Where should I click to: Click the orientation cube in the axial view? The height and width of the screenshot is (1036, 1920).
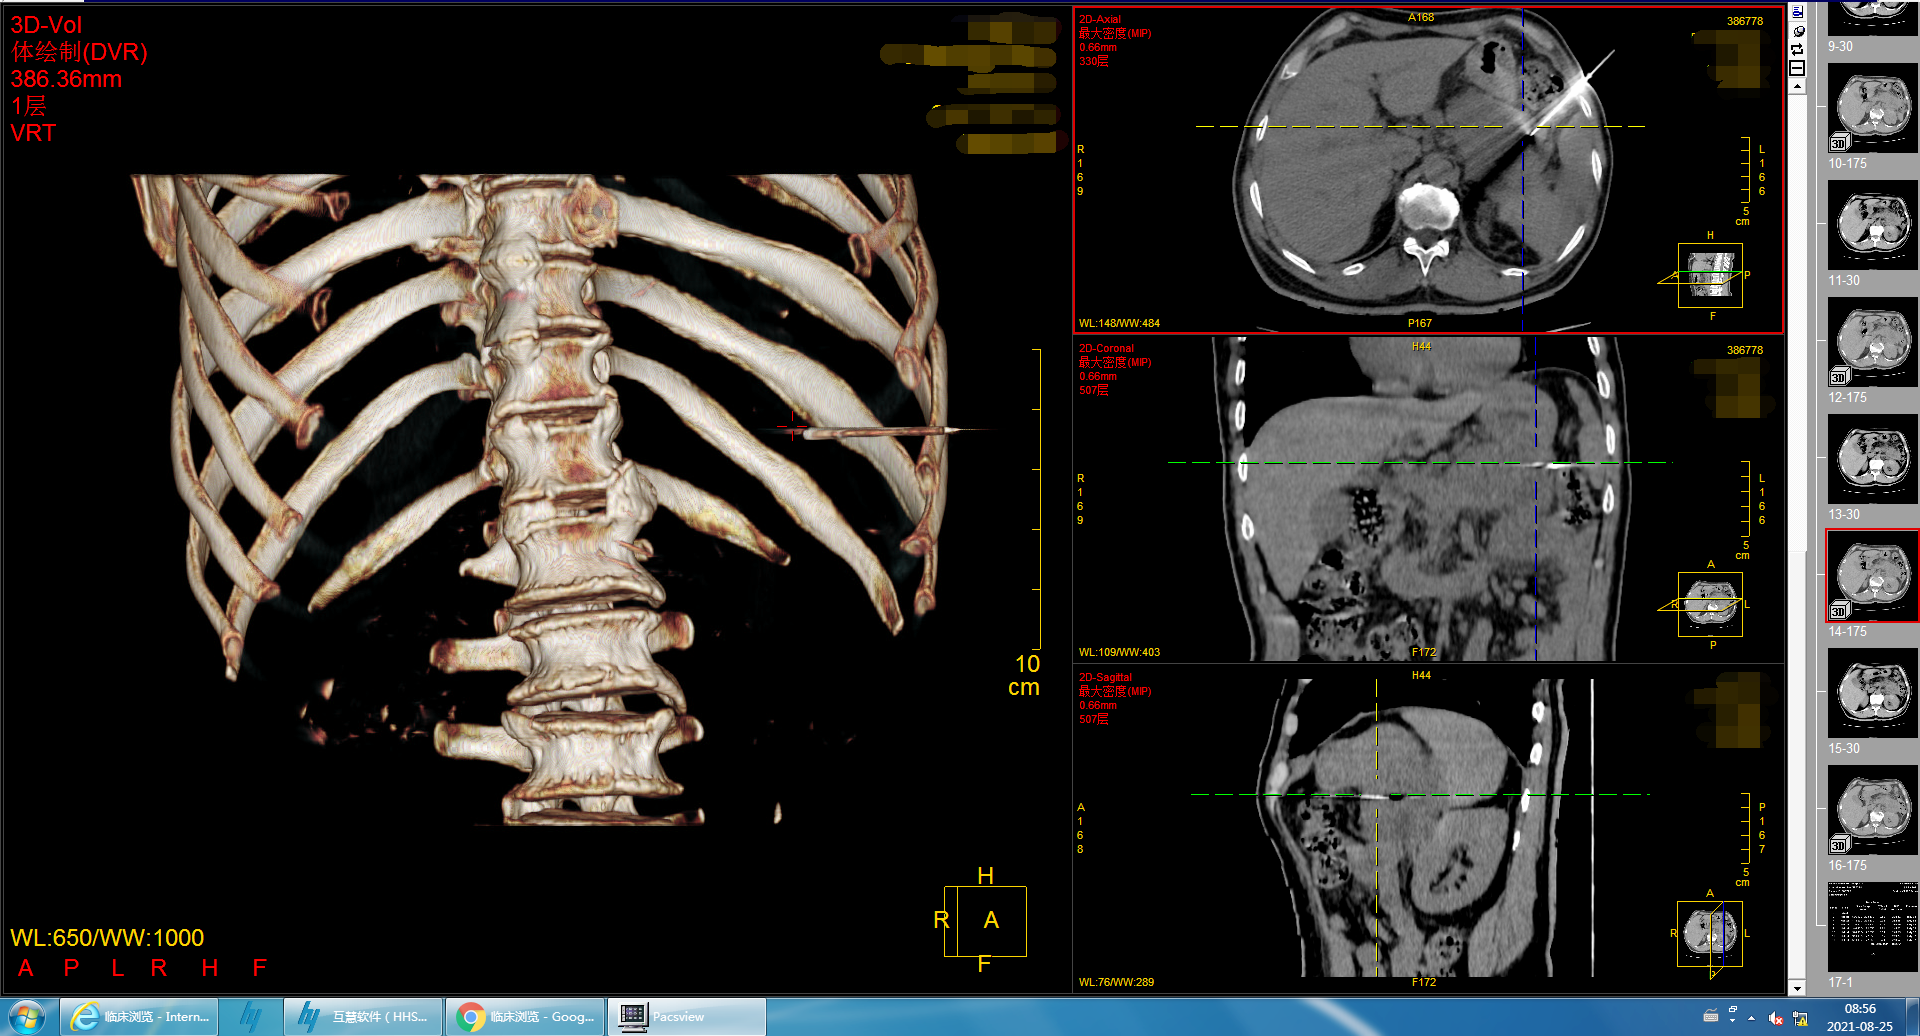[1710, 275]
